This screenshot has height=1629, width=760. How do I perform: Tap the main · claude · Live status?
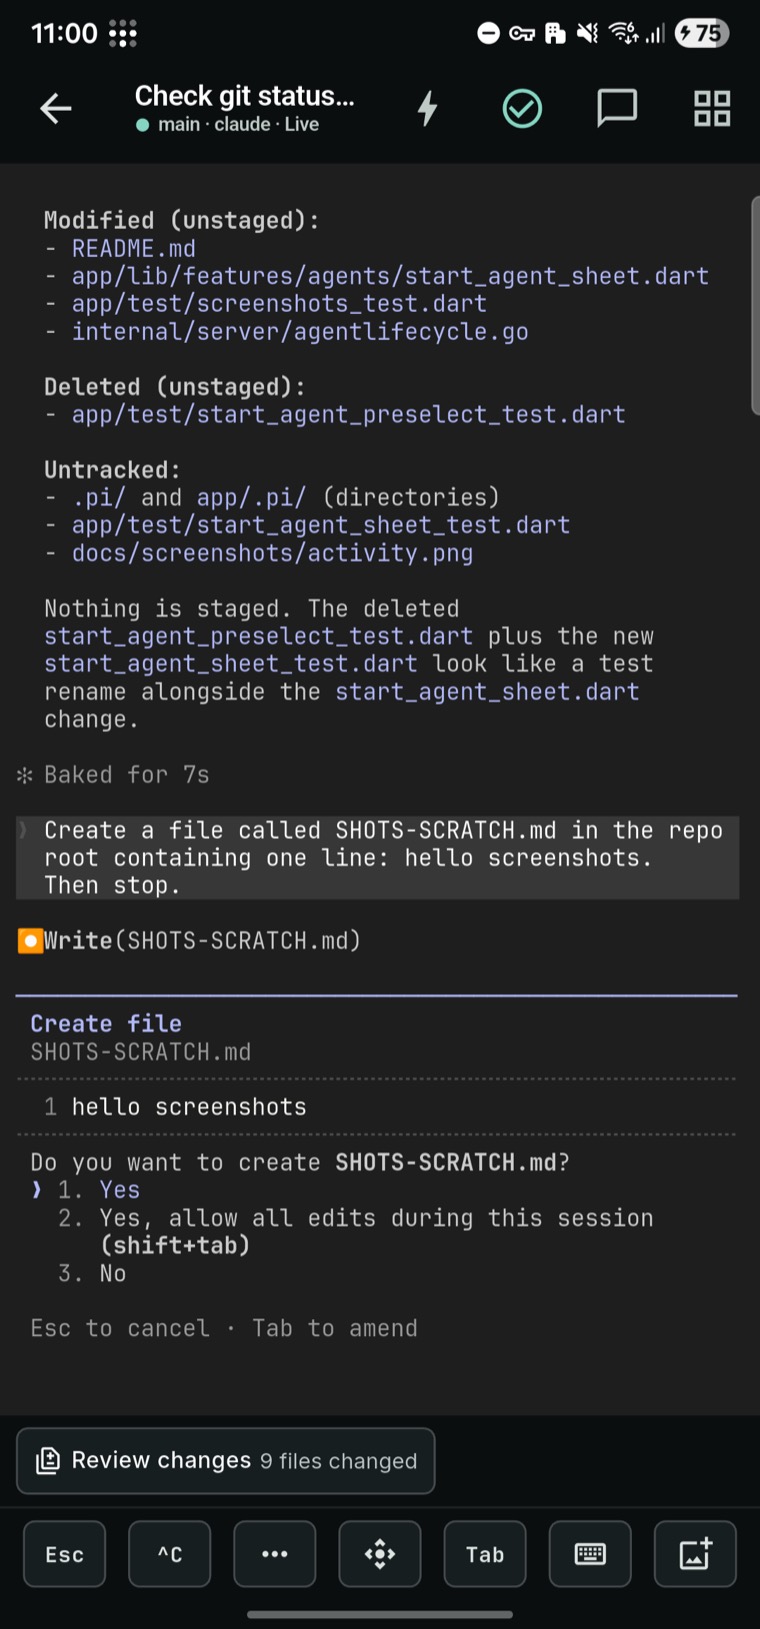pyautogui.click(x=227, y=125)
